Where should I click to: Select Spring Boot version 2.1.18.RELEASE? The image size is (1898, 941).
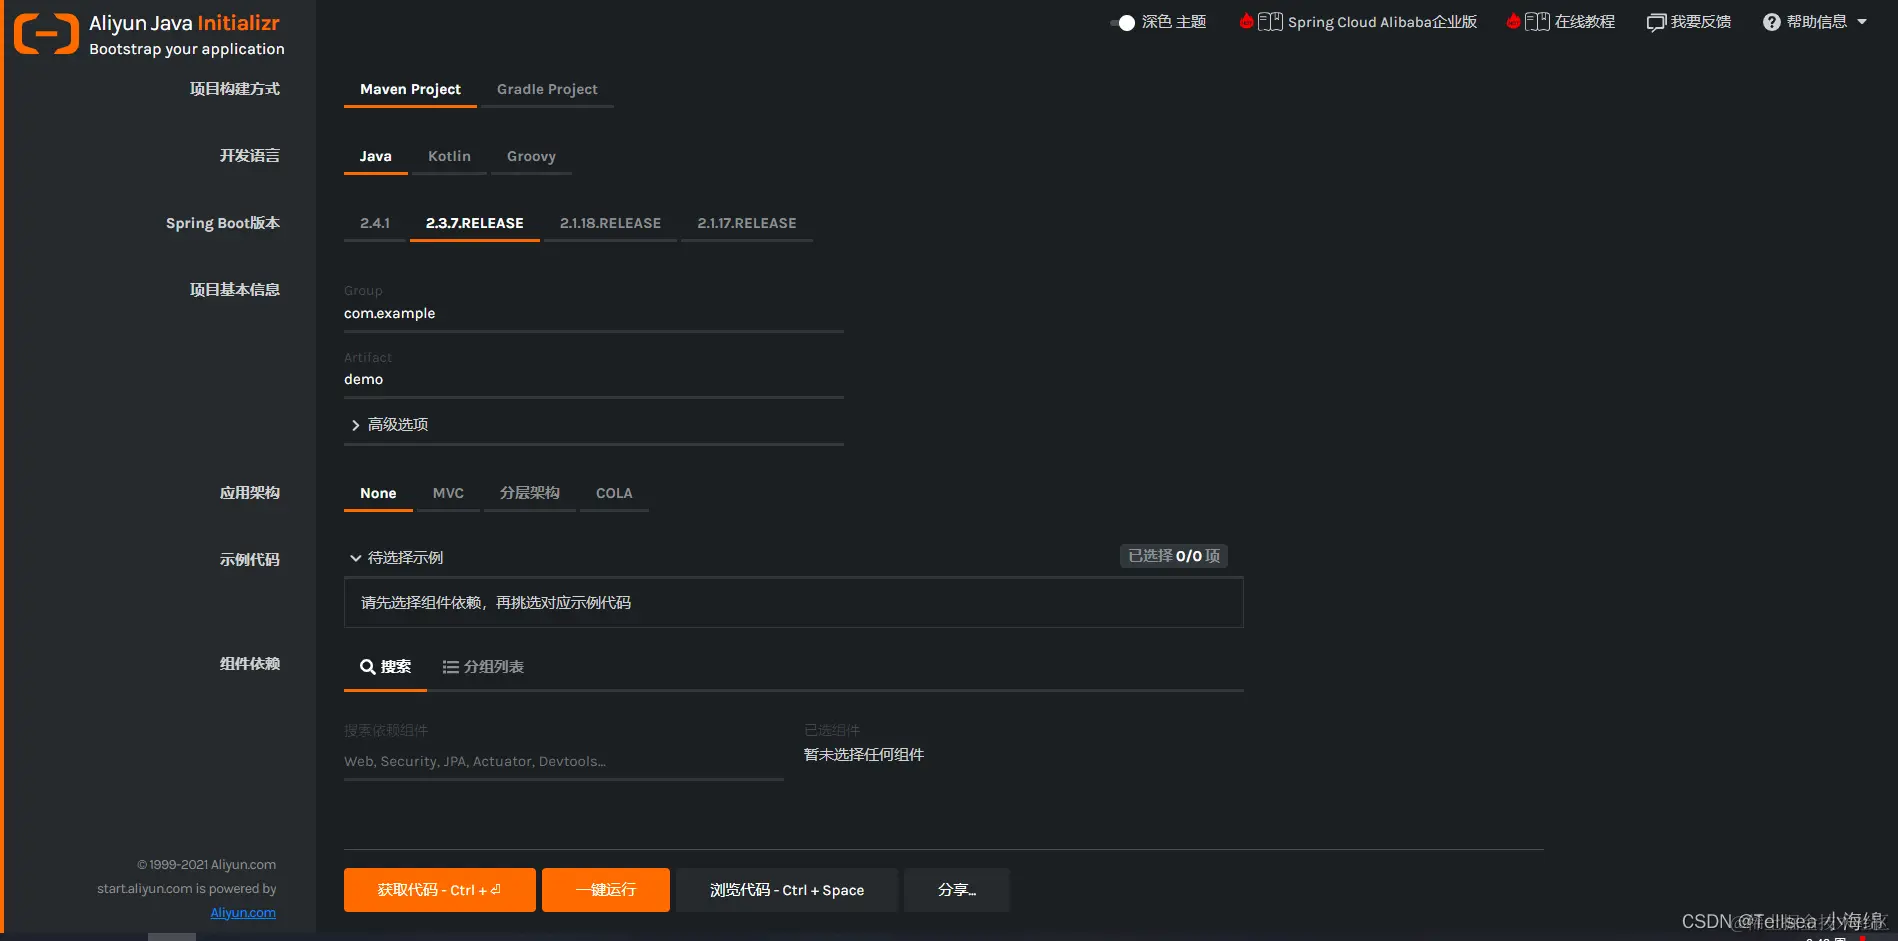(610, 223)
